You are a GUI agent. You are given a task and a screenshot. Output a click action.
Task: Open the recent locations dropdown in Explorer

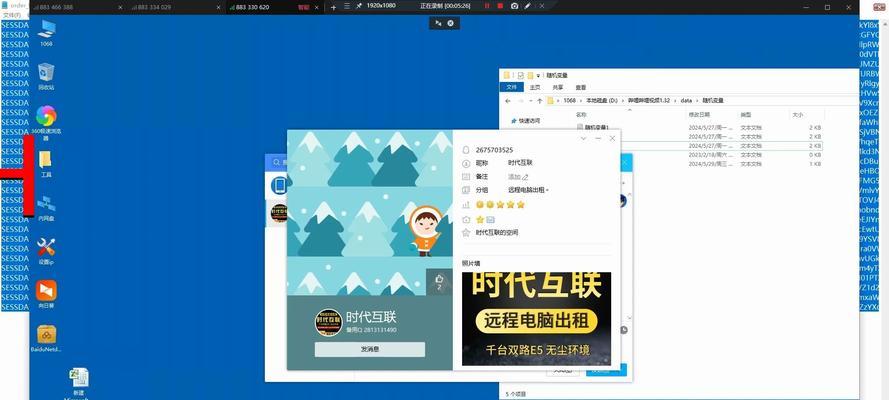pyautogui.click(x=530, y=100)
